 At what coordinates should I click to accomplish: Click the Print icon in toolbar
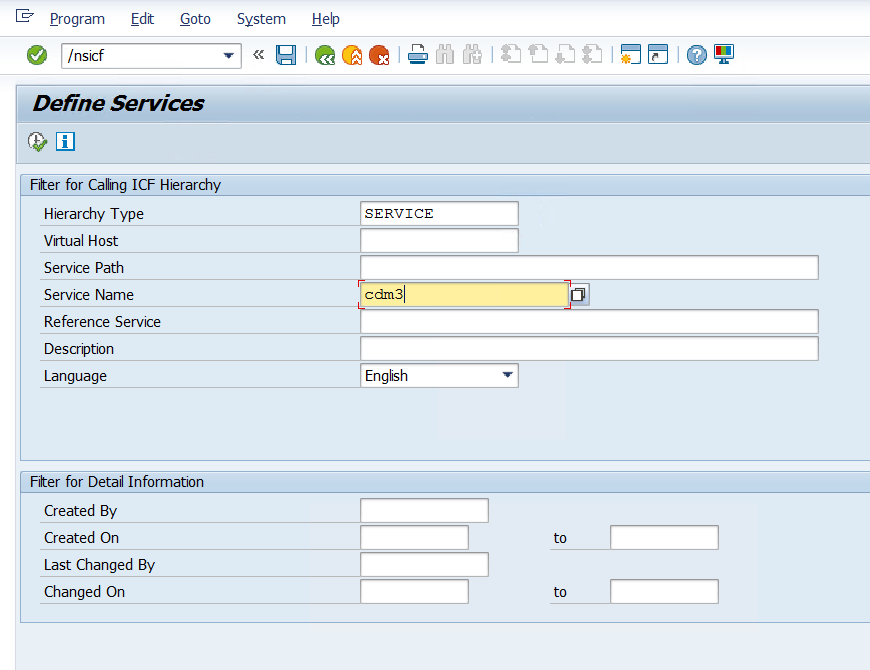[x=418, y=55]
